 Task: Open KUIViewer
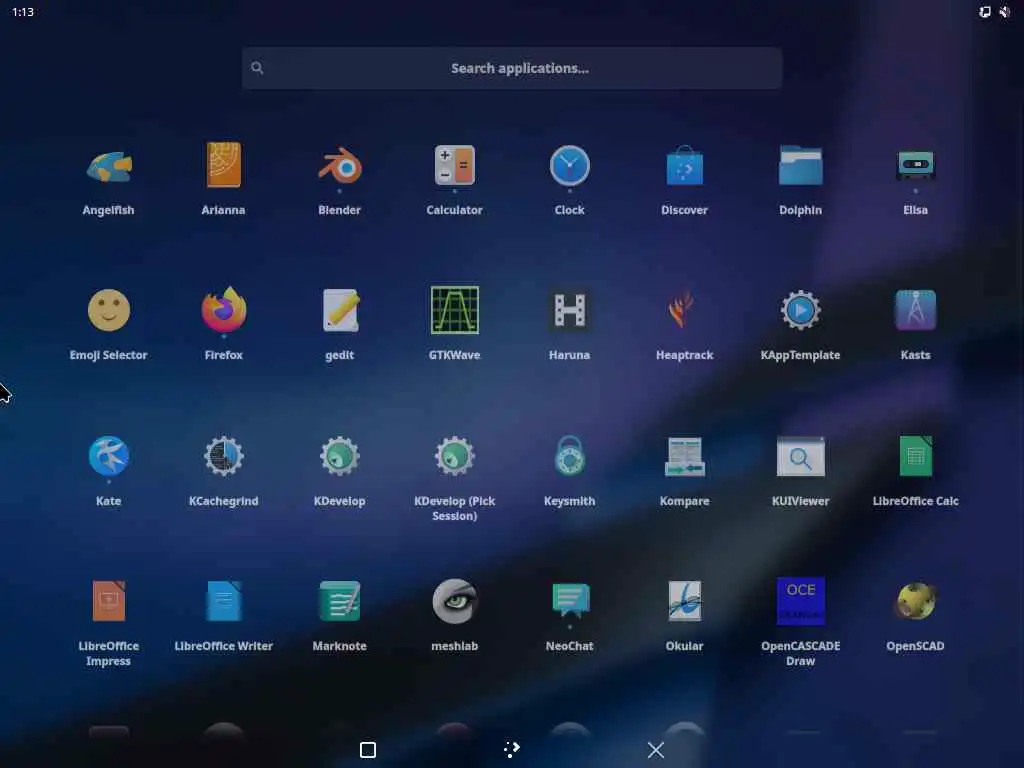(801, 456)
